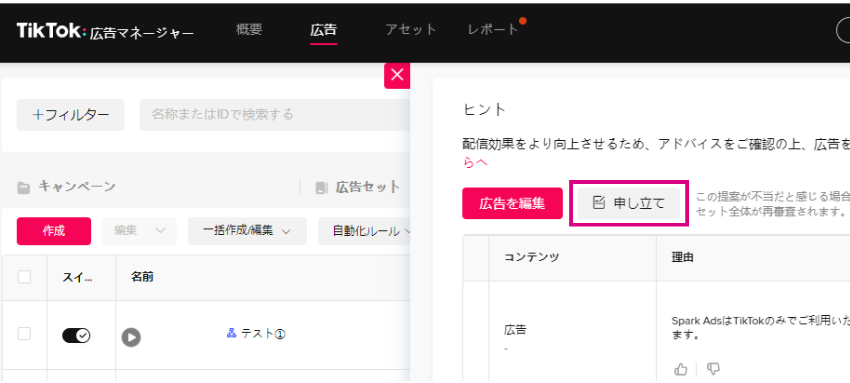The width and height of the screenshot is (850, 383).
Task: Click the 理由 column header
Action: pyautogui.click(x=682, y=258)
